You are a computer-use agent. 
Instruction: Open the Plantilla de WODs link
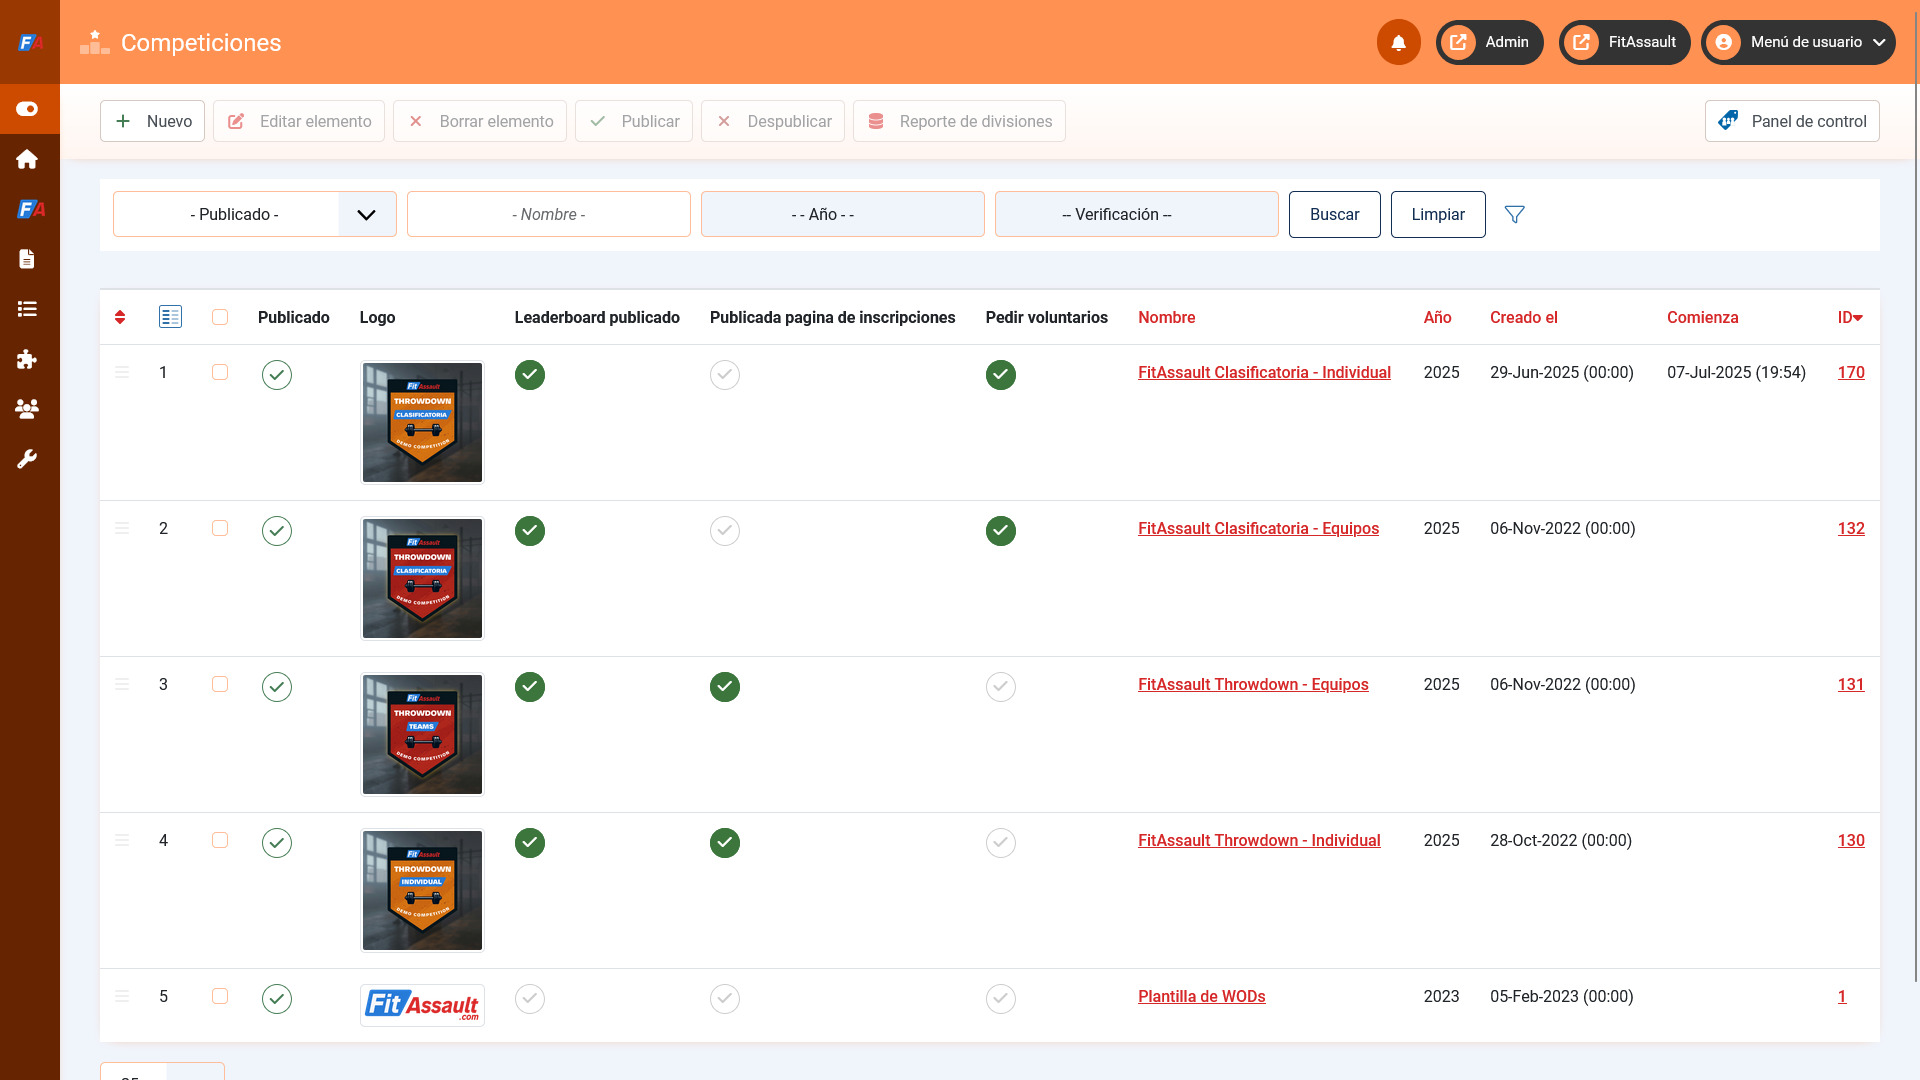[x=1202, y=996]
